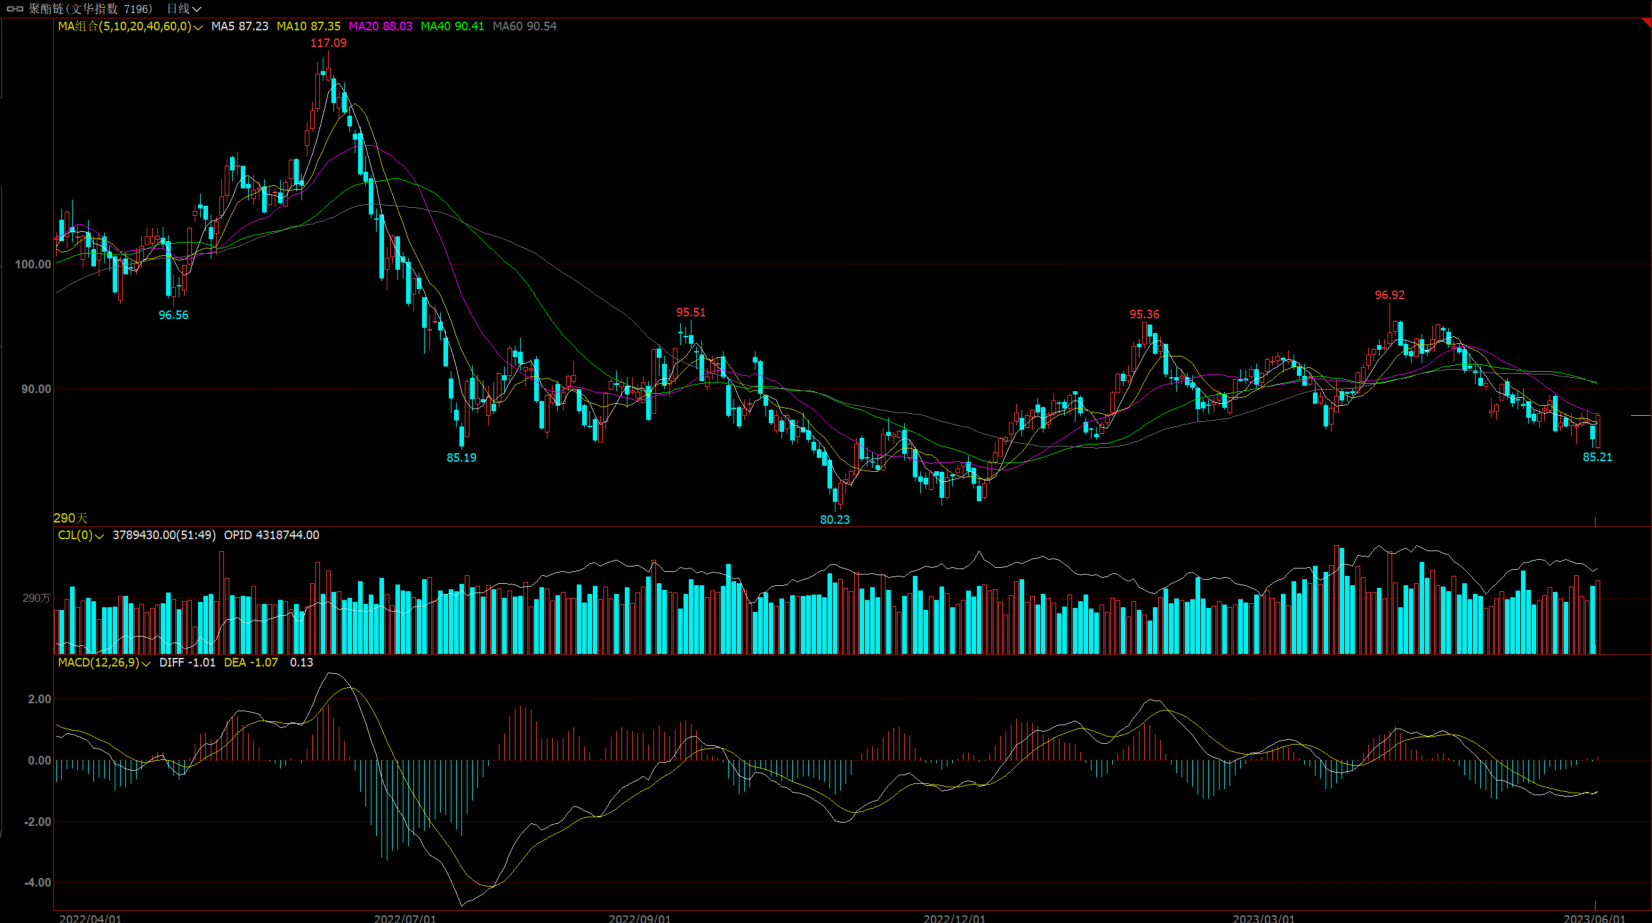Expand the CJL(0) volume indicator dropdown
Viewport: 1652px width, 923px height.
coord(81,536)
